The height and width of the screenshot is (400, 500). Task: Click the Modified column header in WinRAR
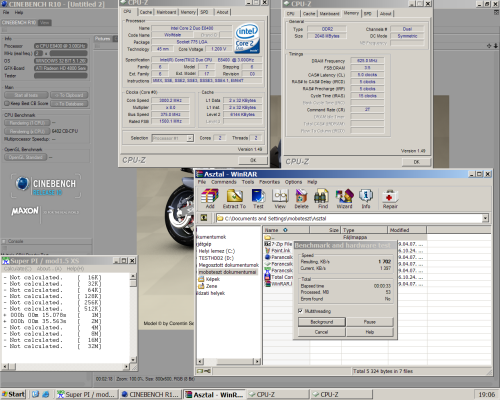pos(407,230)
